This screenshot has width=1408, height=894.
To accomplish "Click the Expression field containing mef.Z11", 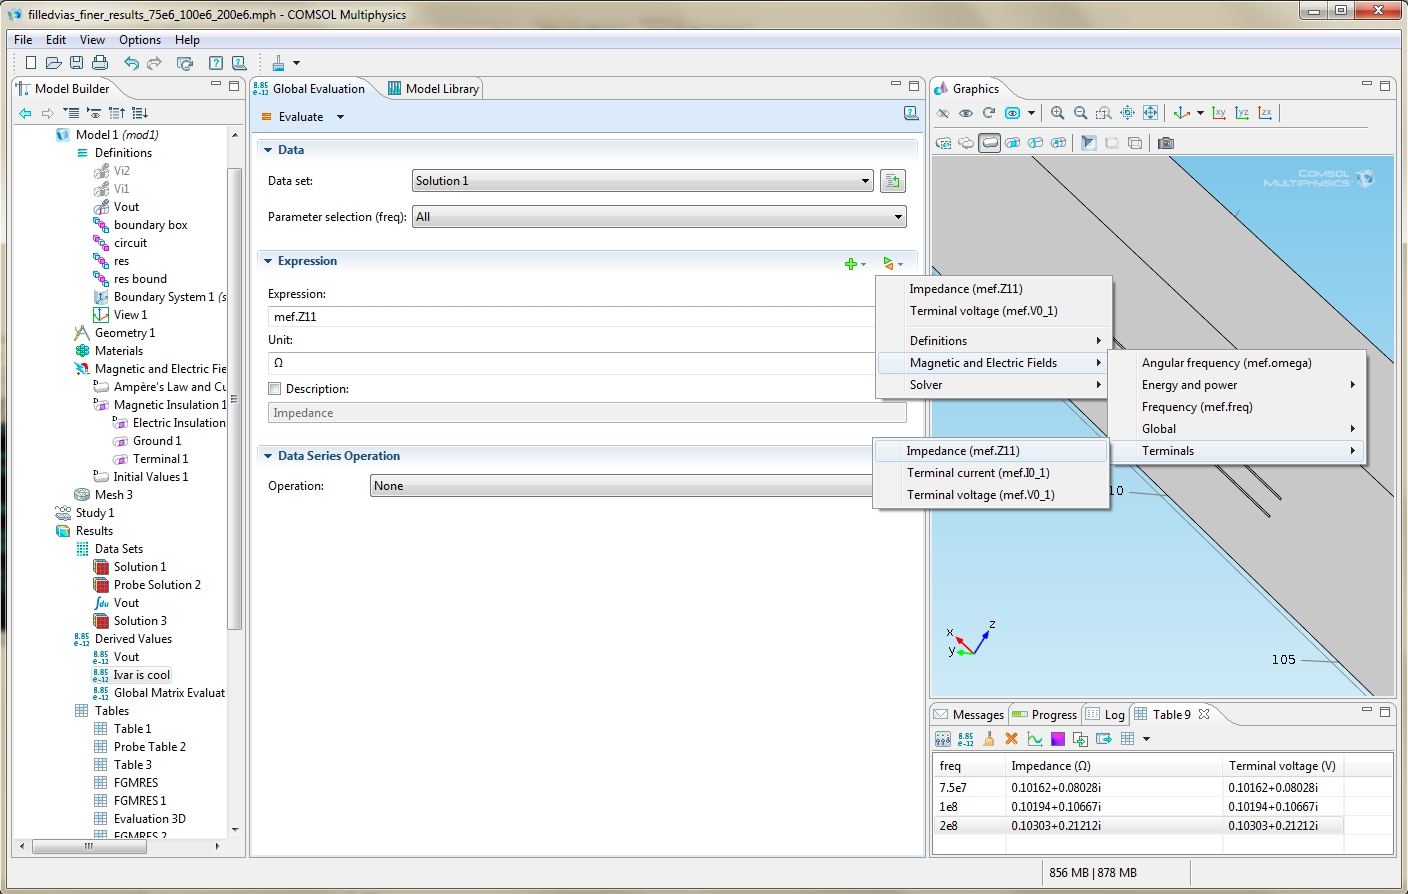I will [572, 317].
